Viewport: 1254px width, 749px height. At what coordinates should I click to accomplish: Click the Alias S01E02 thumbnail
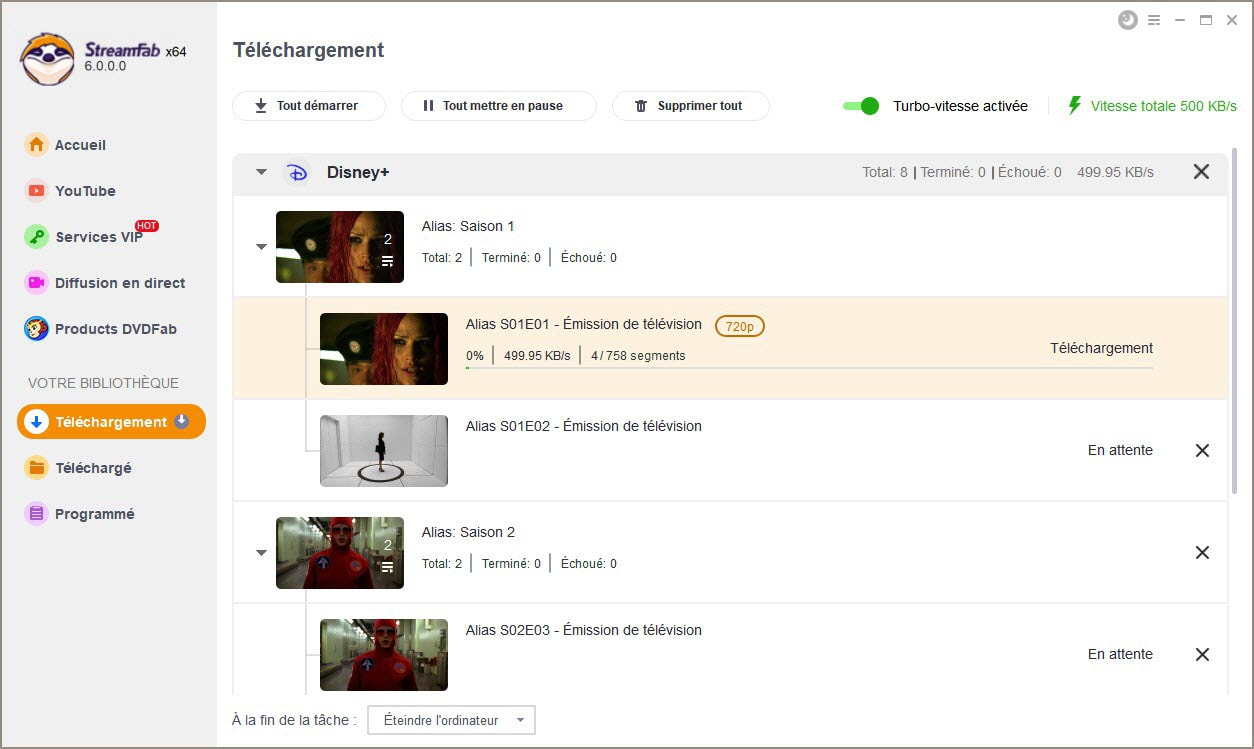point(384,451)
